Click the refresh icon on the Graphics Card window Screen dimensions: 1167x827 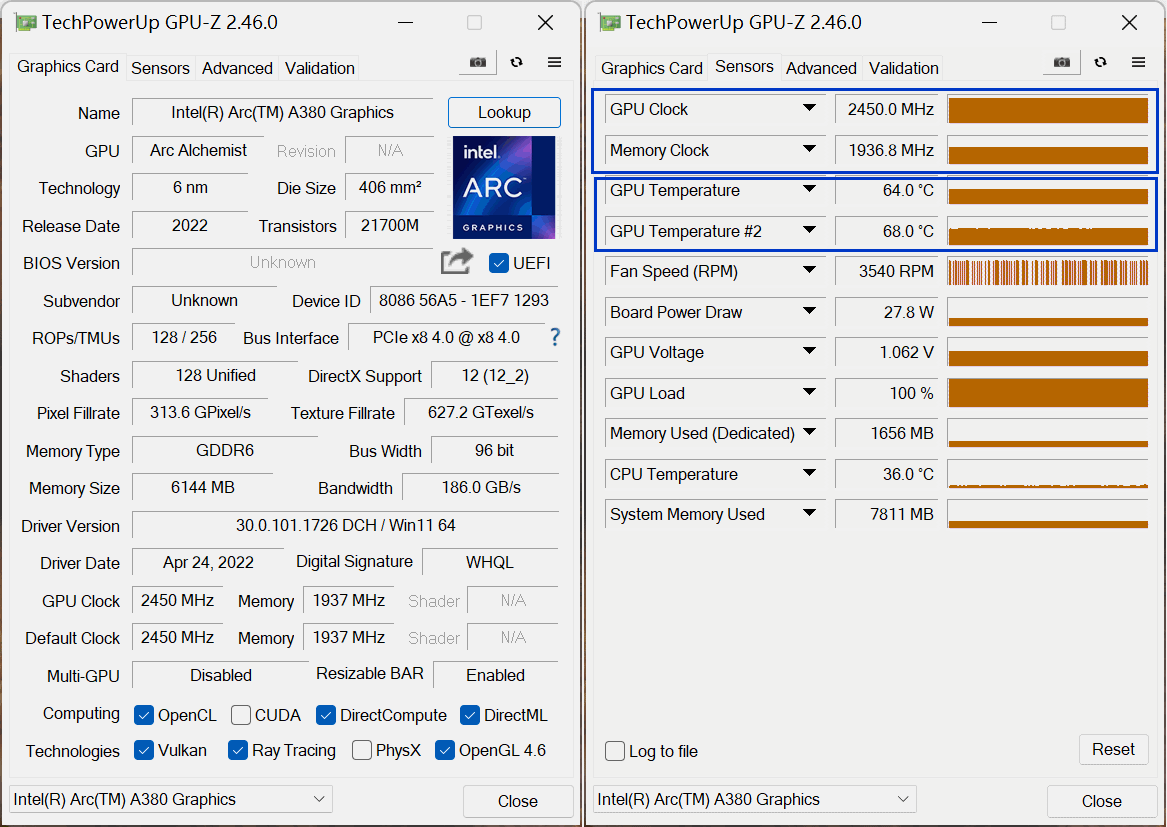coord(516,61)
